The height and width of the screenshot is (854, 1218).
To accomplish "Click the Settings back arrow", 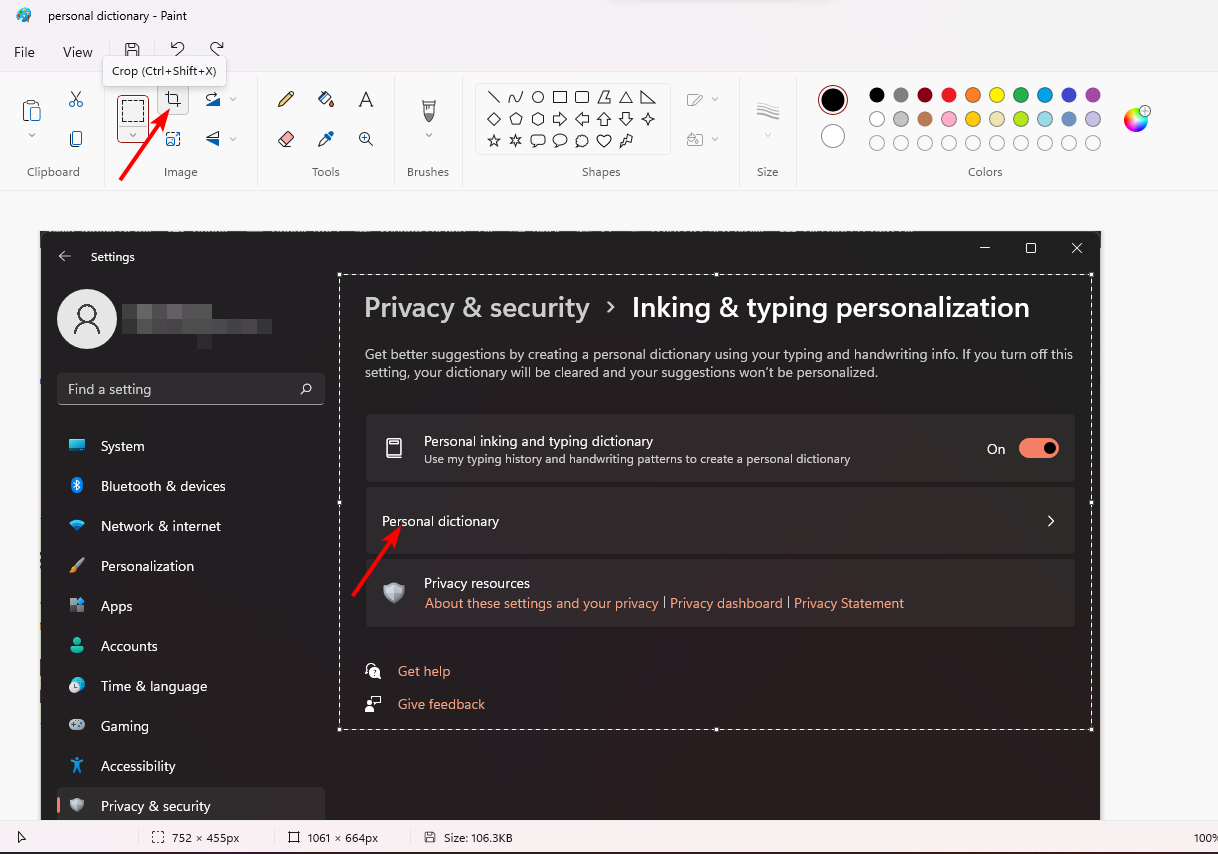I will 65,256.
